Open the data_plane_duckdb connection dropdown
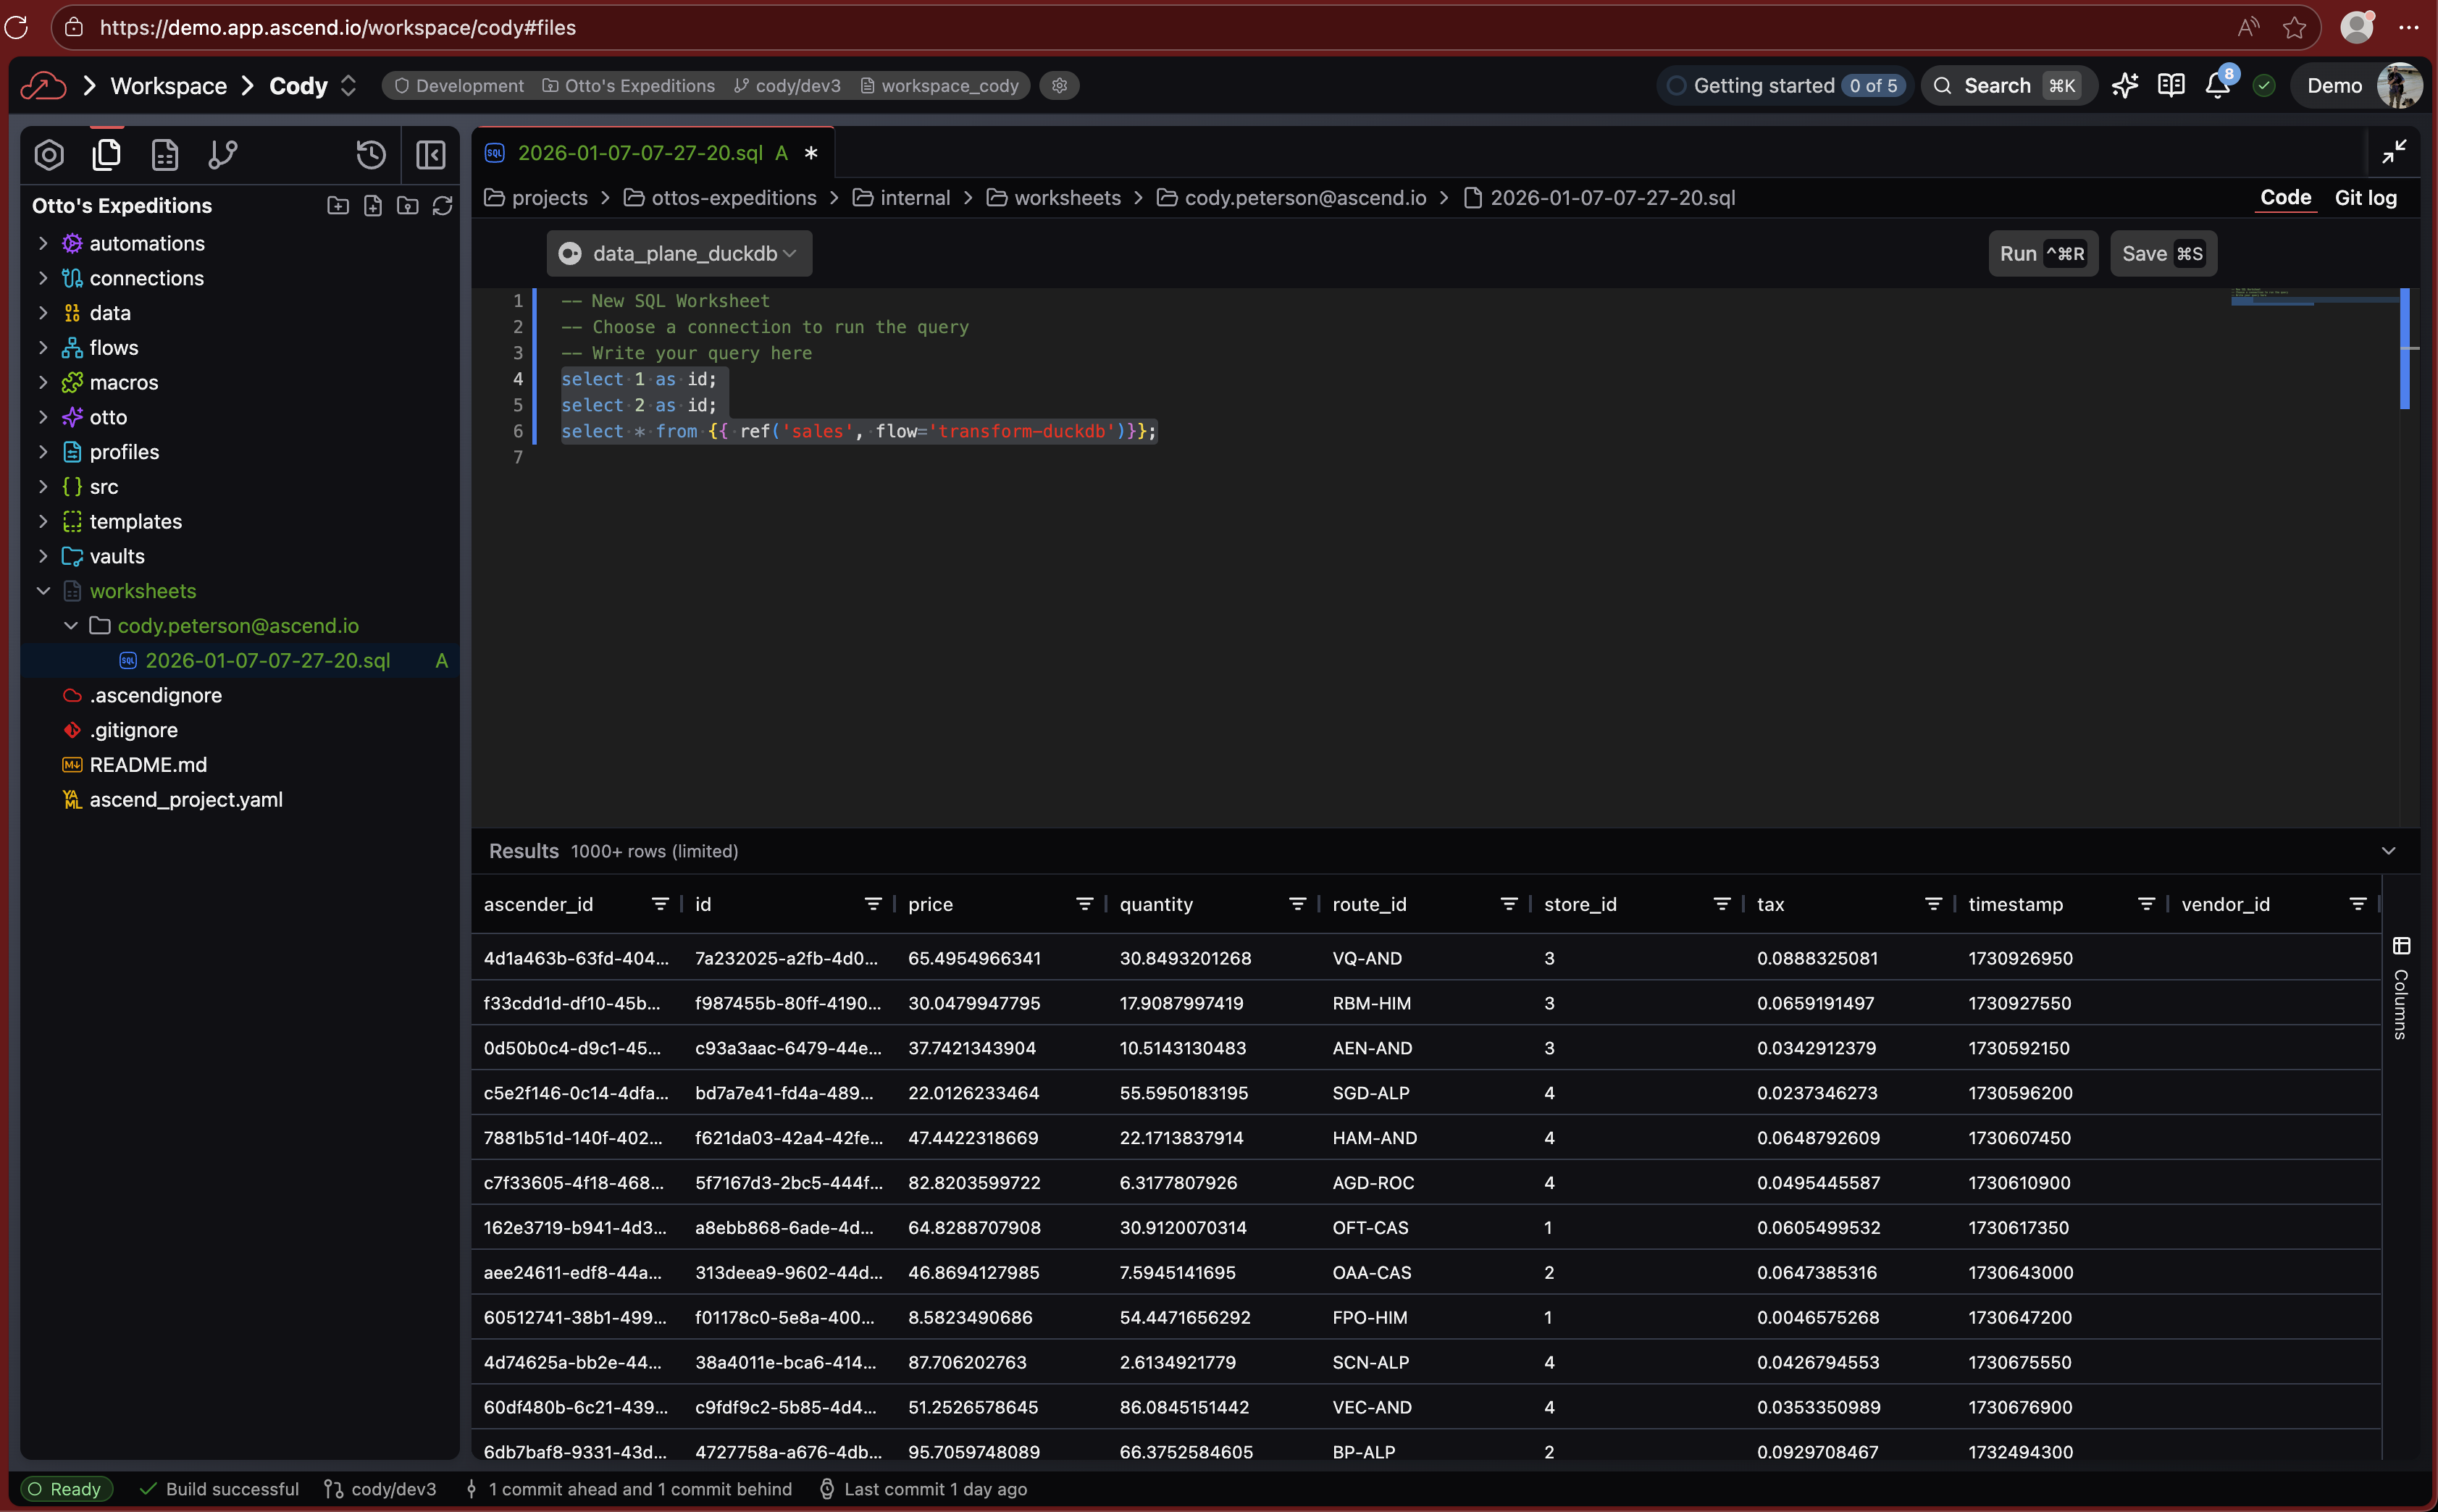The width and height of the screenshot is (2438, 1512). [x=678, y=253]
